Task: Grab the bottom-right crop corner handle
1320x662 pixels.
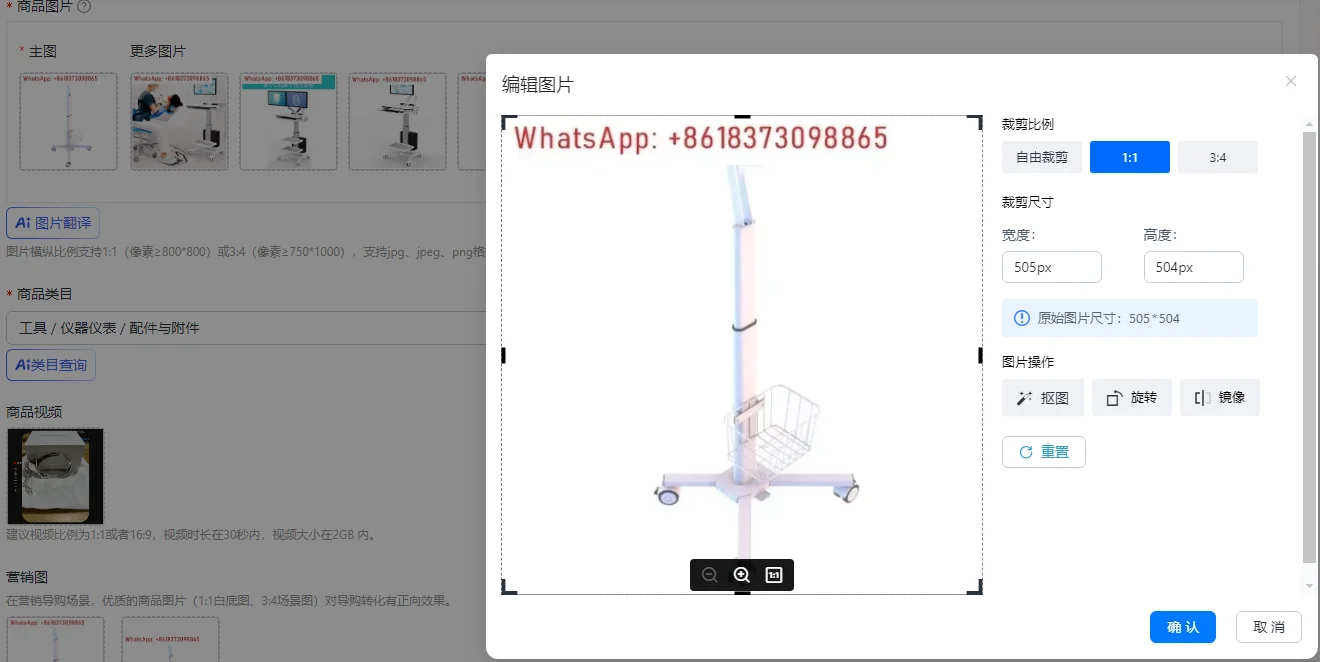Action: [977, 589]
